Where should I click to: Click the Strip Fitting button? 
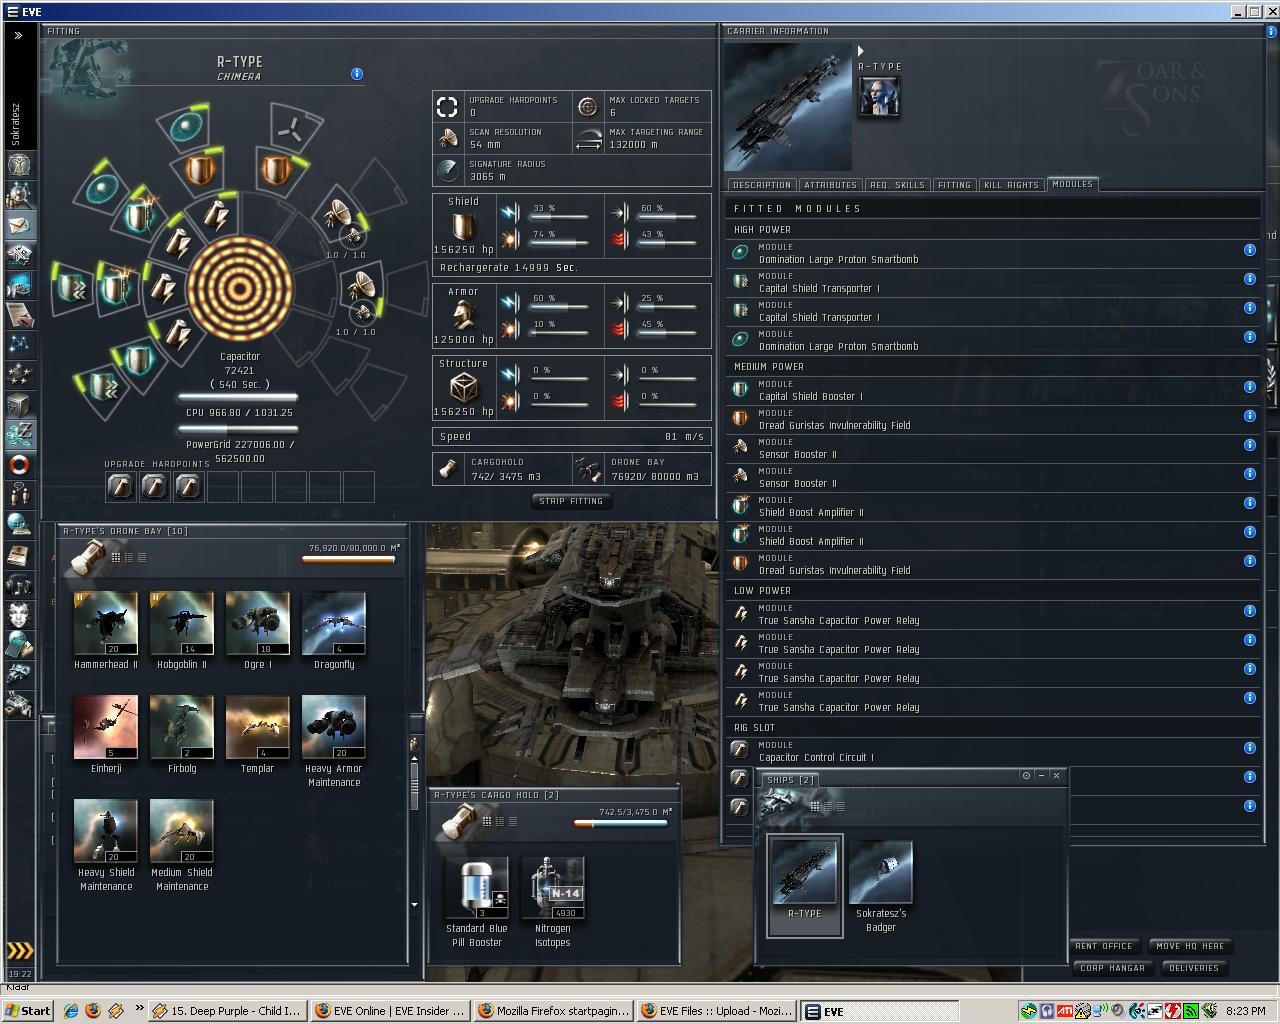[x=571, y=501]
